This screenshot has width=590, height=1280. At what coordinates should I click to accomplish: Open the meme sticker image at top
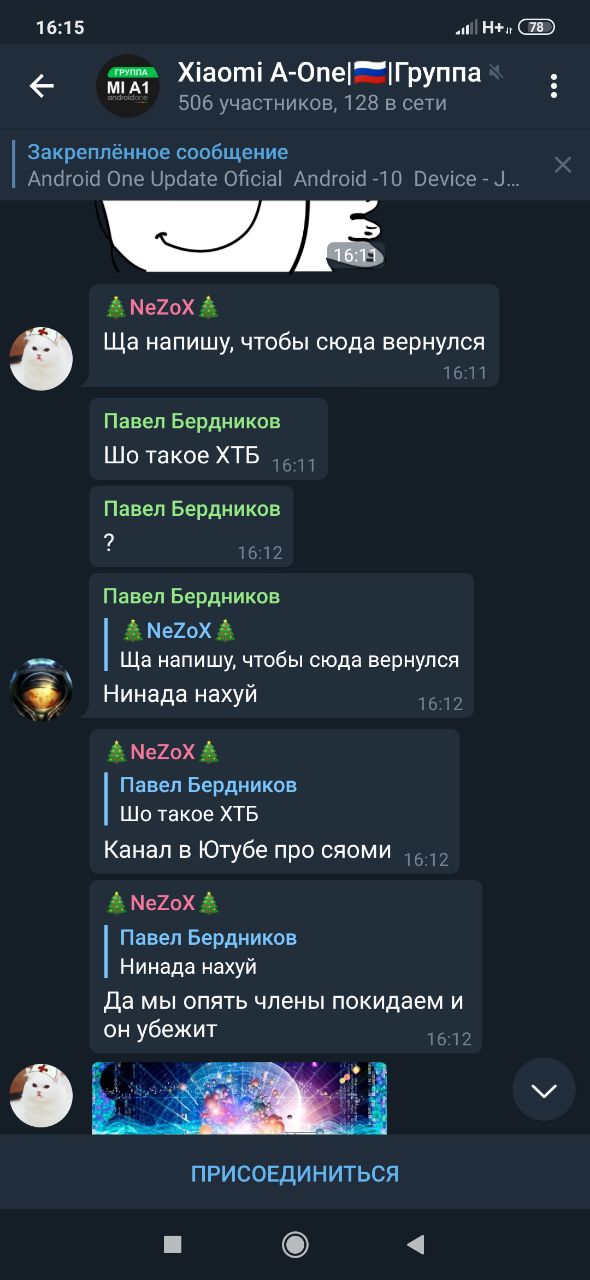[240, 235]
